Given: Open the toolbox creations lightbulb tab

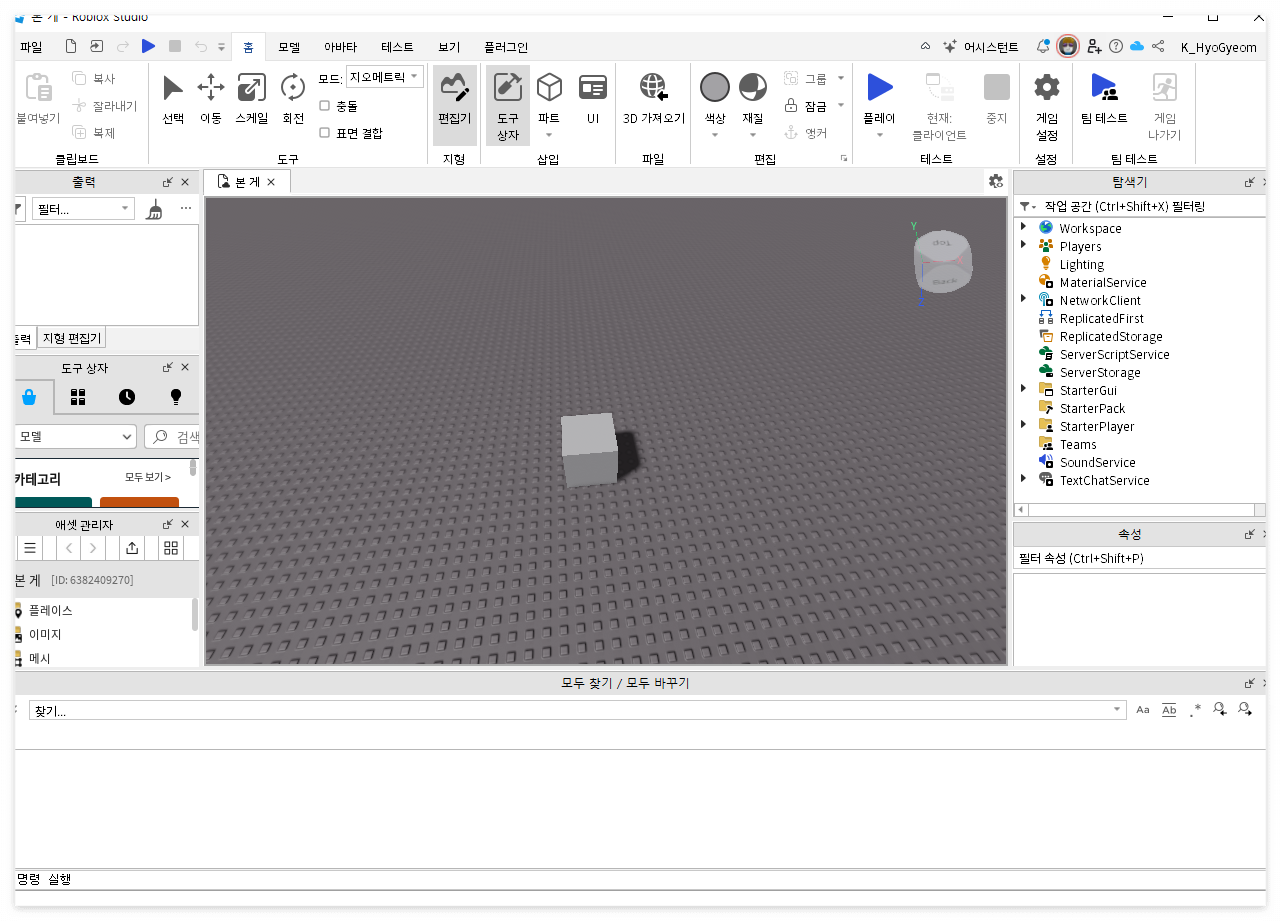Looking at the screenshot, I should tap(176, 397).
